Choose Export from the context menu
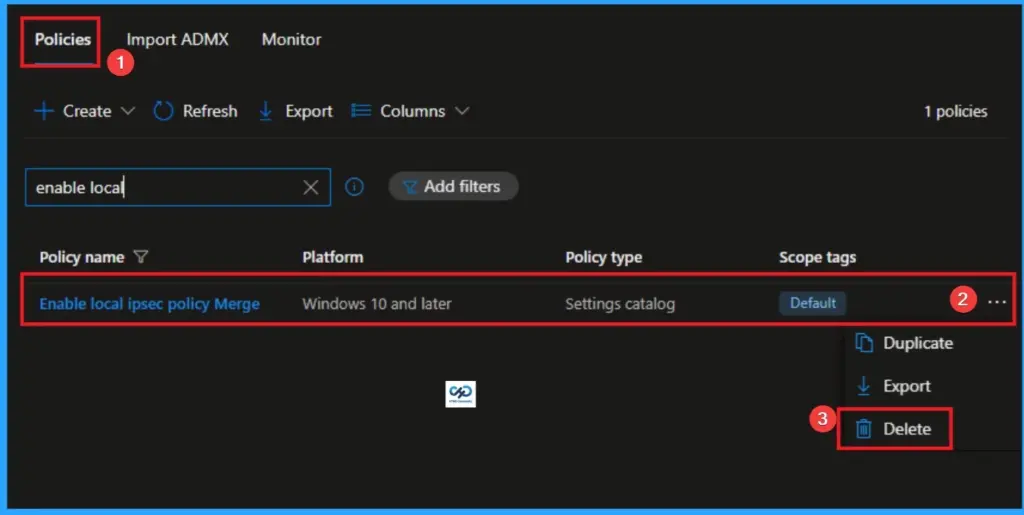The height and width of the screenshot is (515, 1024). tap(906, 386)
